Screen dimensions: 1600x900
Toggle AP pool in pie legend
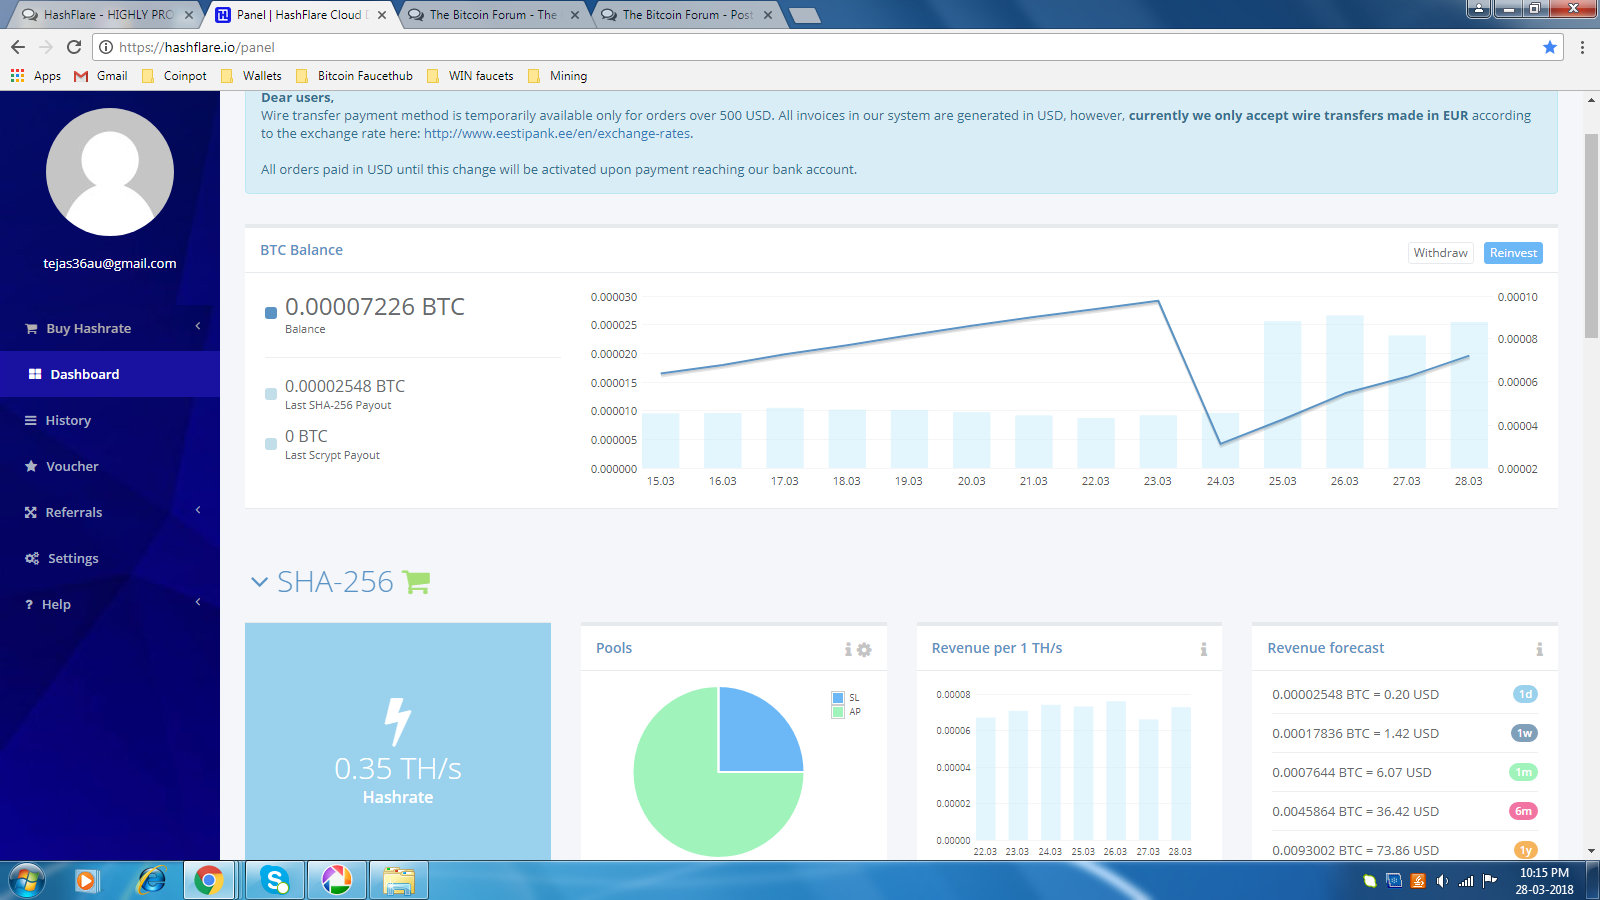tap(838, 712)
